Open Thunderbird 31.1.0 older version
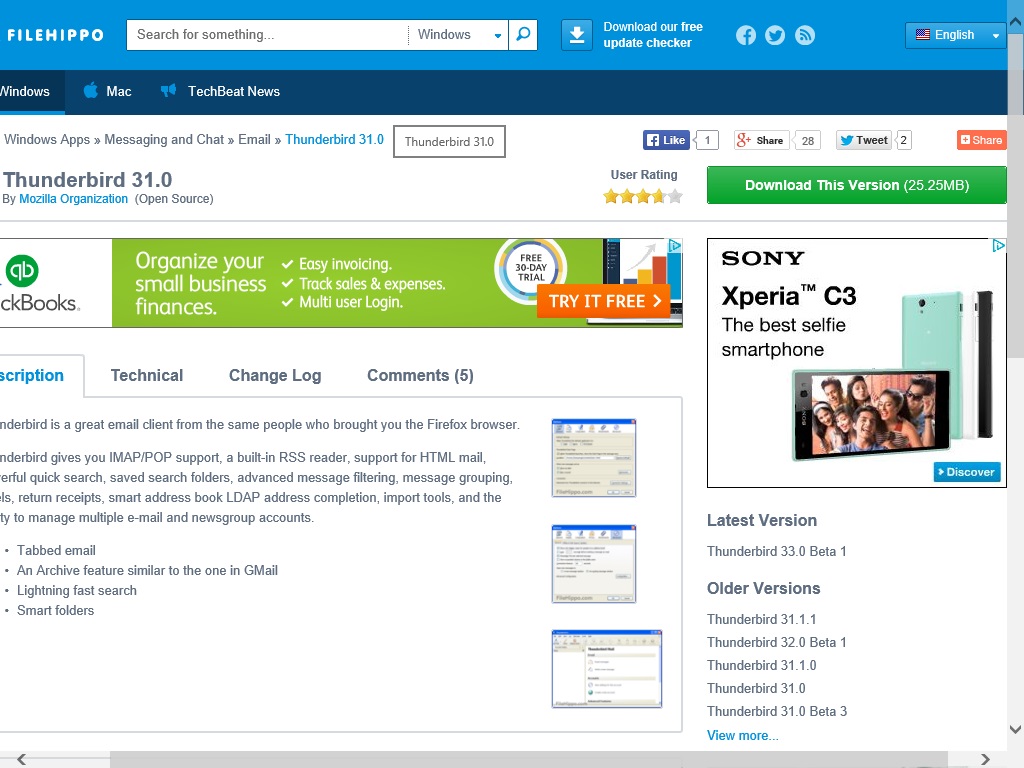This screenshot has height=768, width=1024. click(761, 665)
